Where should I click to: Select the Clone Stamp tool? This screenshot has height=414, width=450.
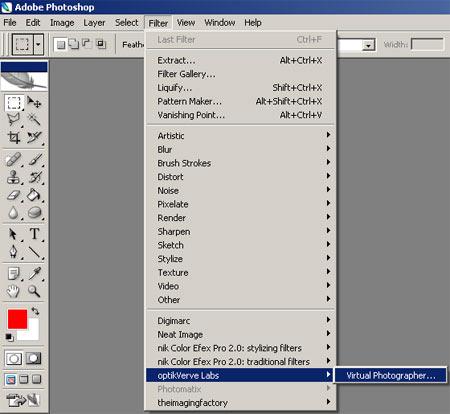tap(14, 177)
